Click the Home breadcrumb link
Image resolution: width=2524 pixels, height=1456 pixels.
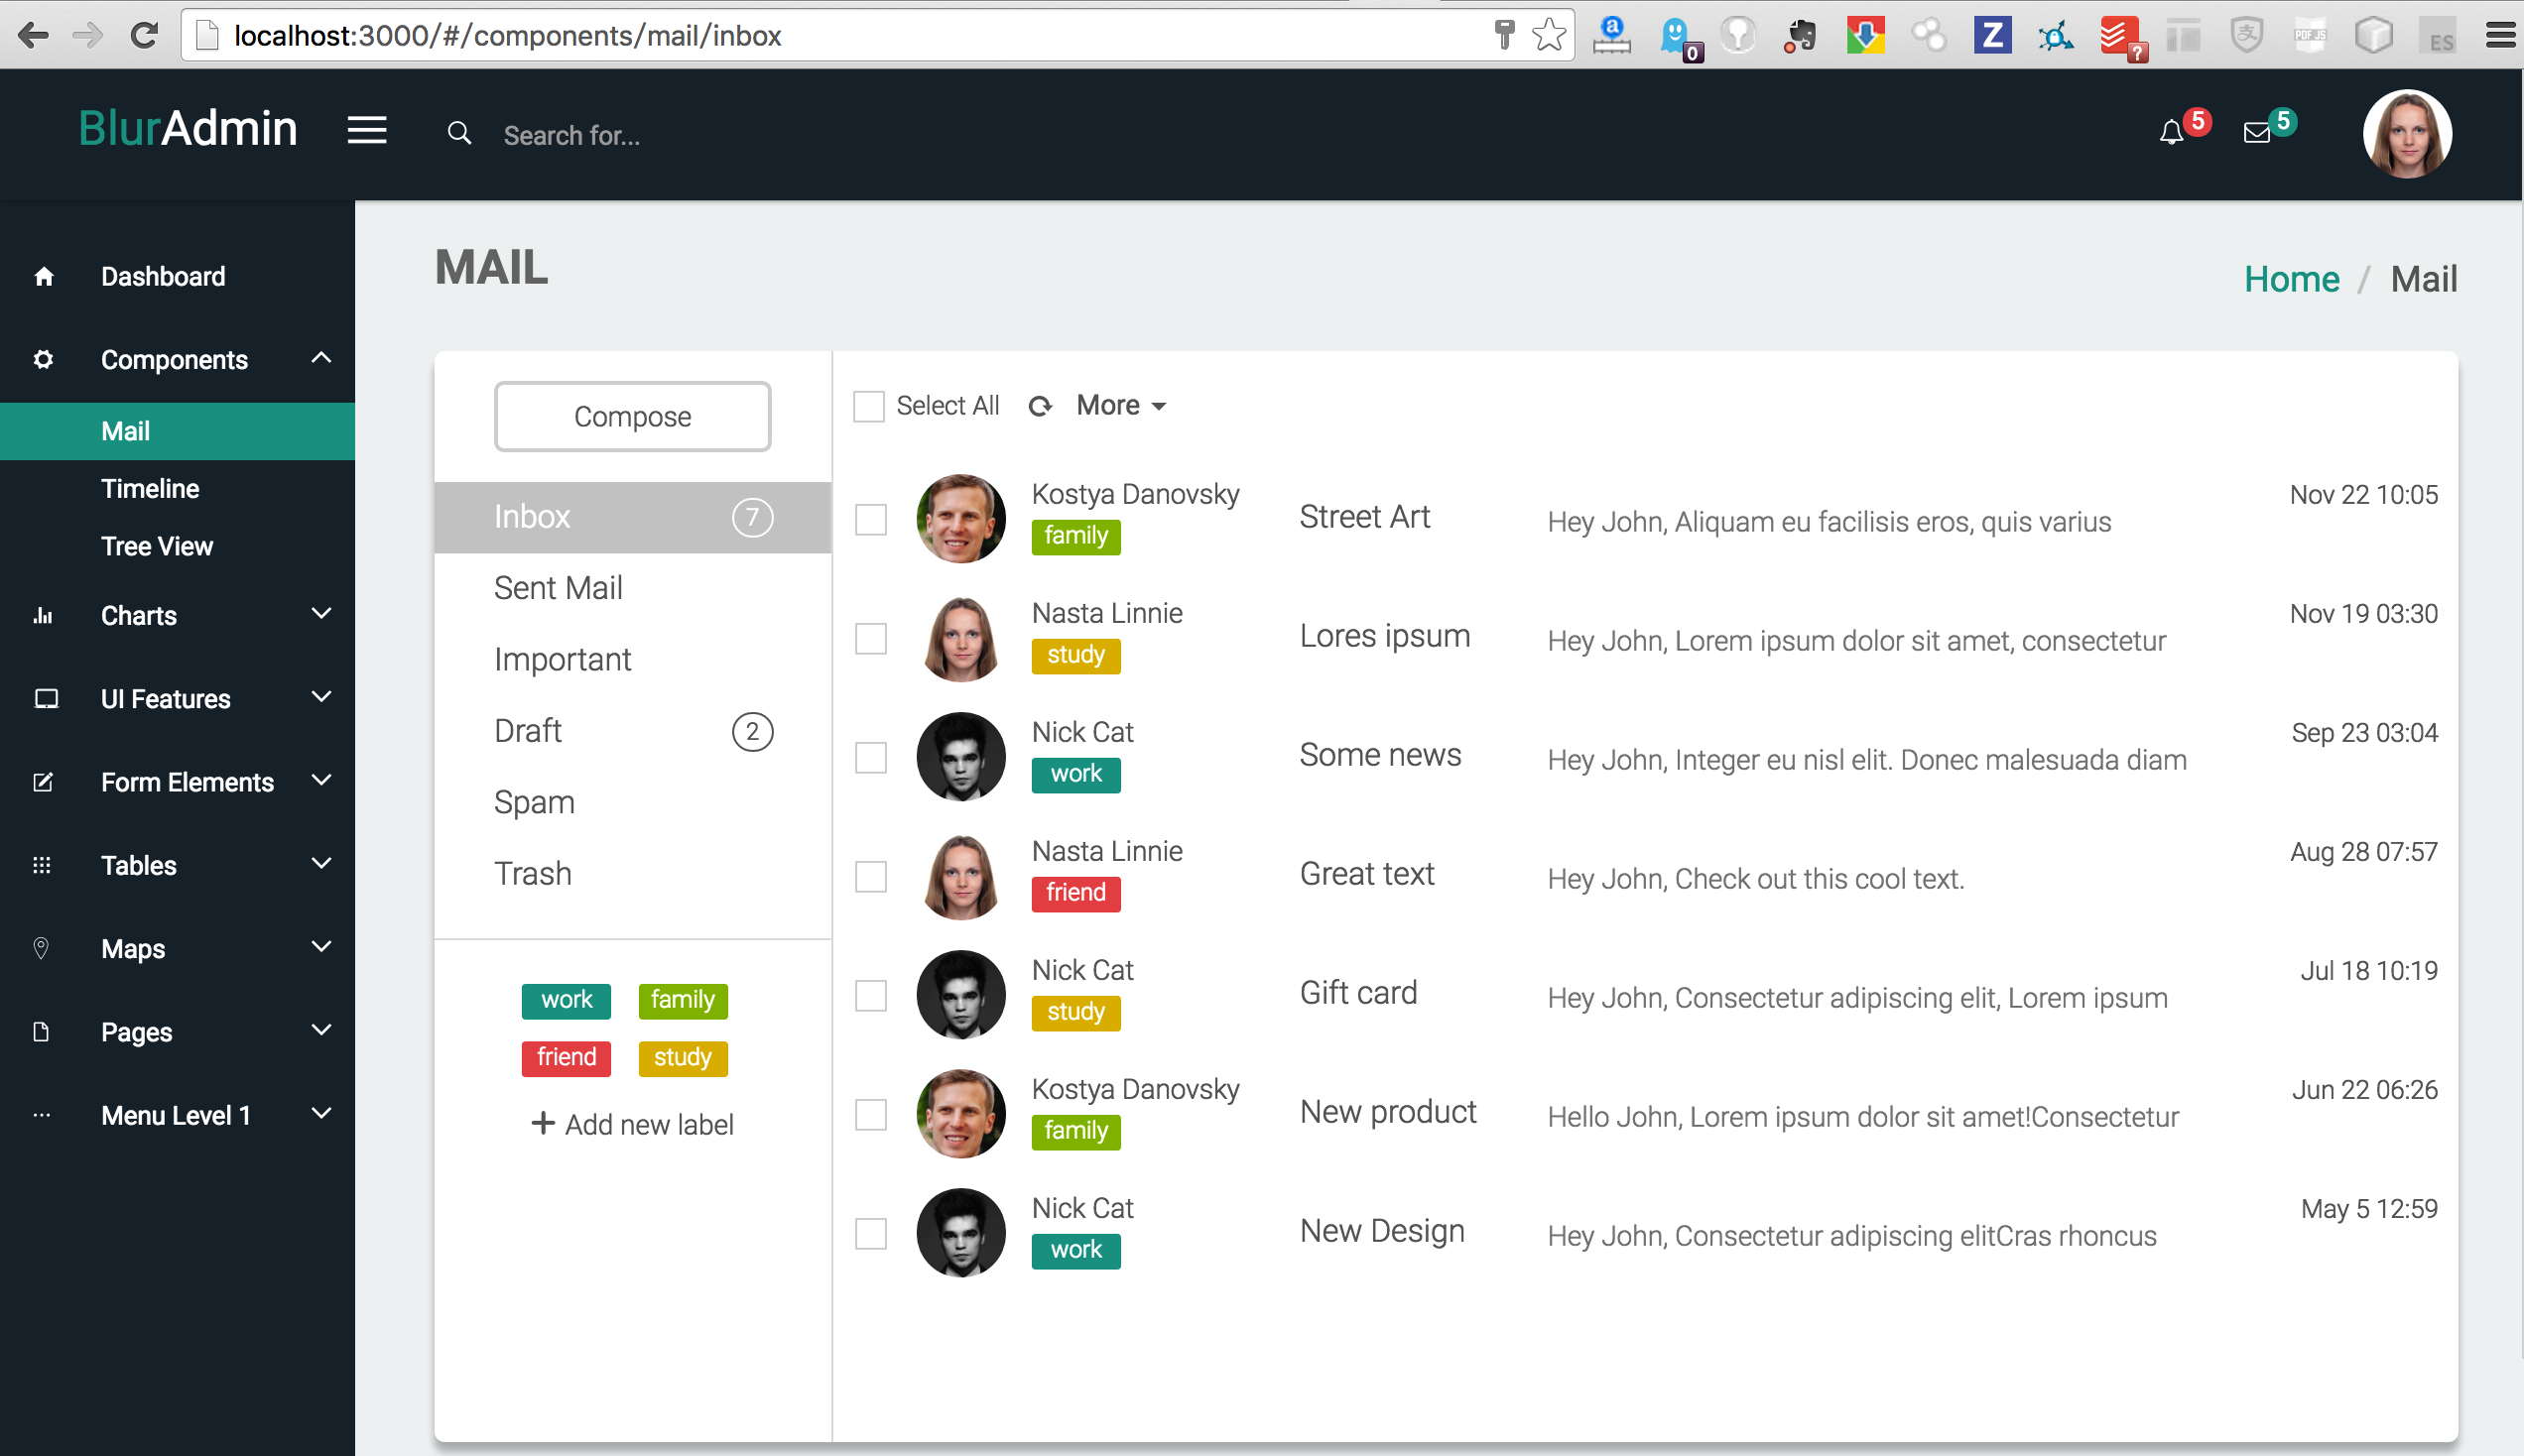[2291, 279]
